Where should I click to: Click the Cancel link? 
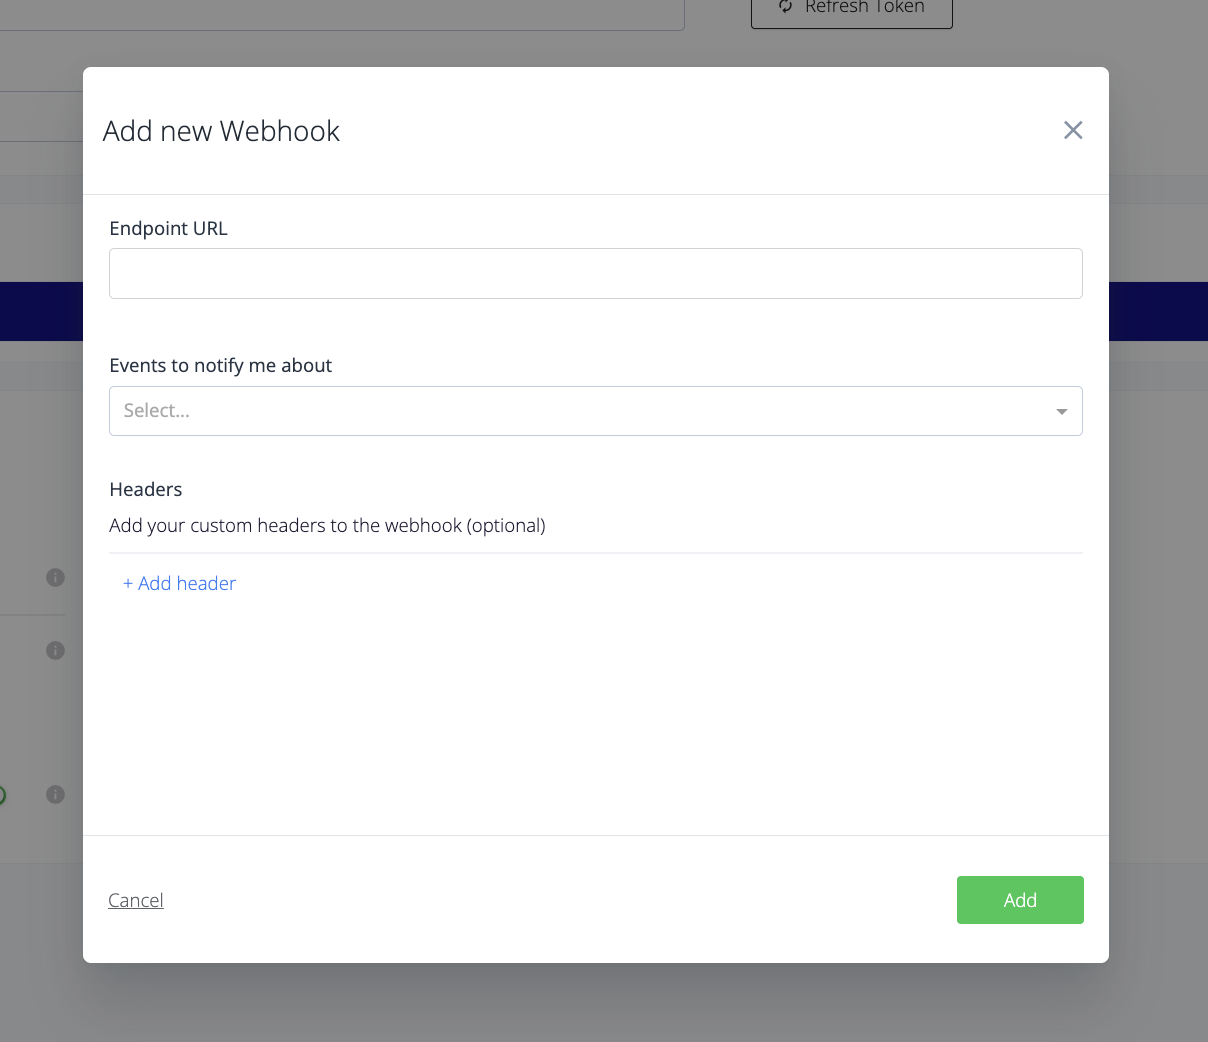pyautogui.click(x=136, y=900)
